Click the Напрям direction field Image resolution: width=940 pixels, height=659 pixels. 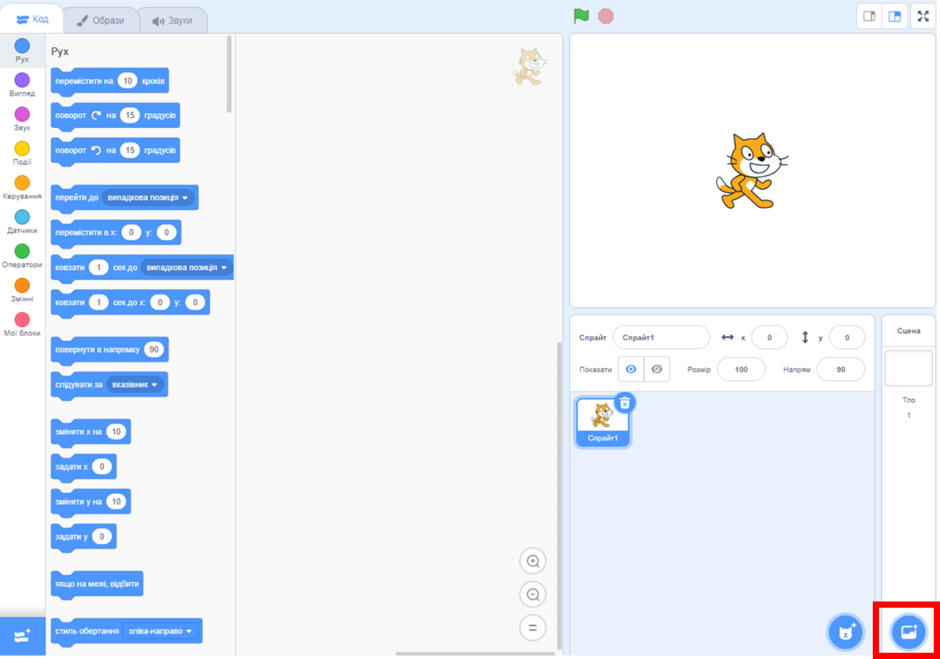[x=840, y=369]
